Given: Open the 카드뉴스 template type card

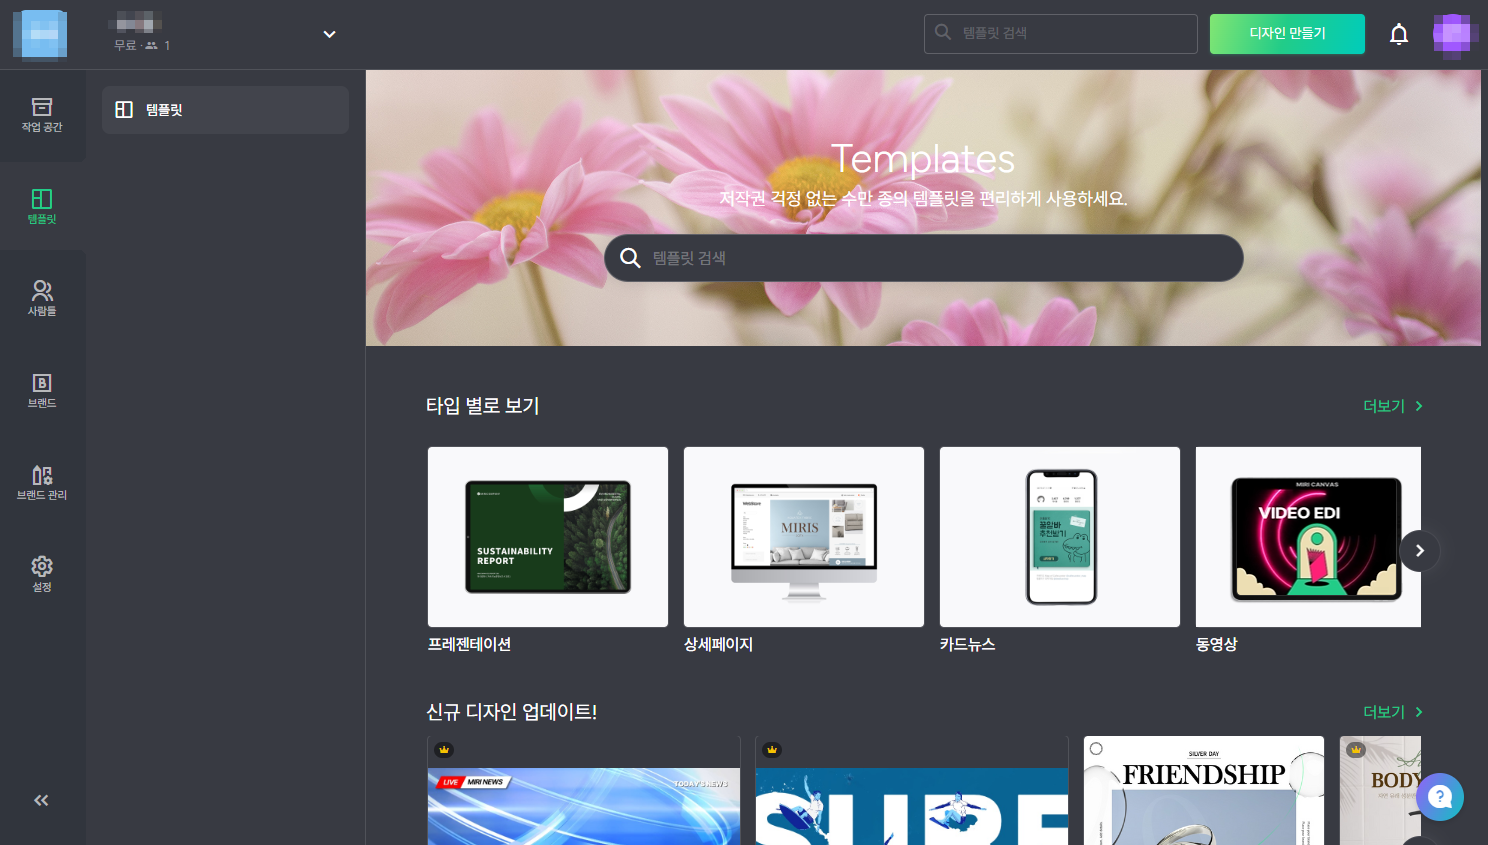Looking at the screenshot, I should click(1060, 537).
